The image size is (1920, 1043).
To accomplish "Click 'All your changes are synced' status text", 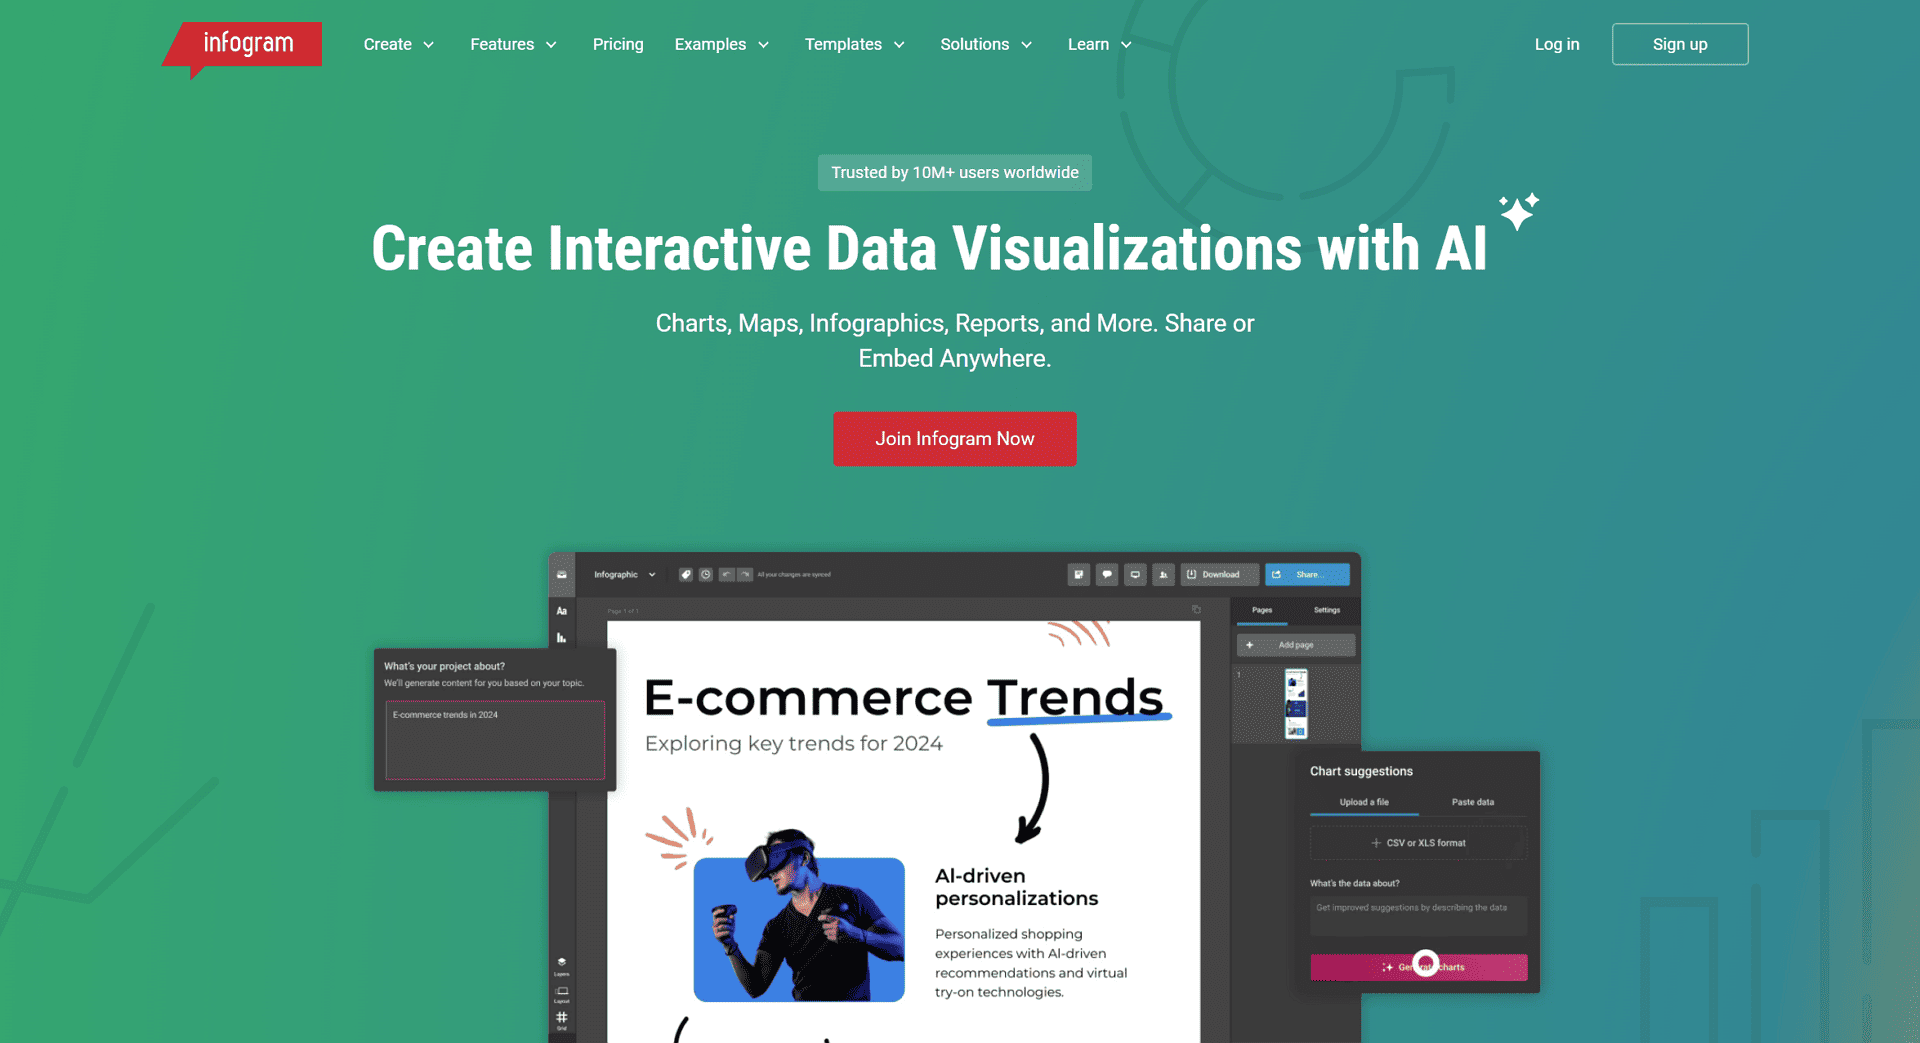I will coord(794,575).
